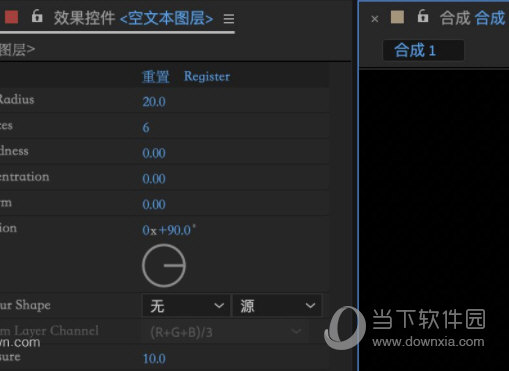The image size is (509, 371).
Task: Click the value 10.0 at the bottom
Action: click(154, 359)
